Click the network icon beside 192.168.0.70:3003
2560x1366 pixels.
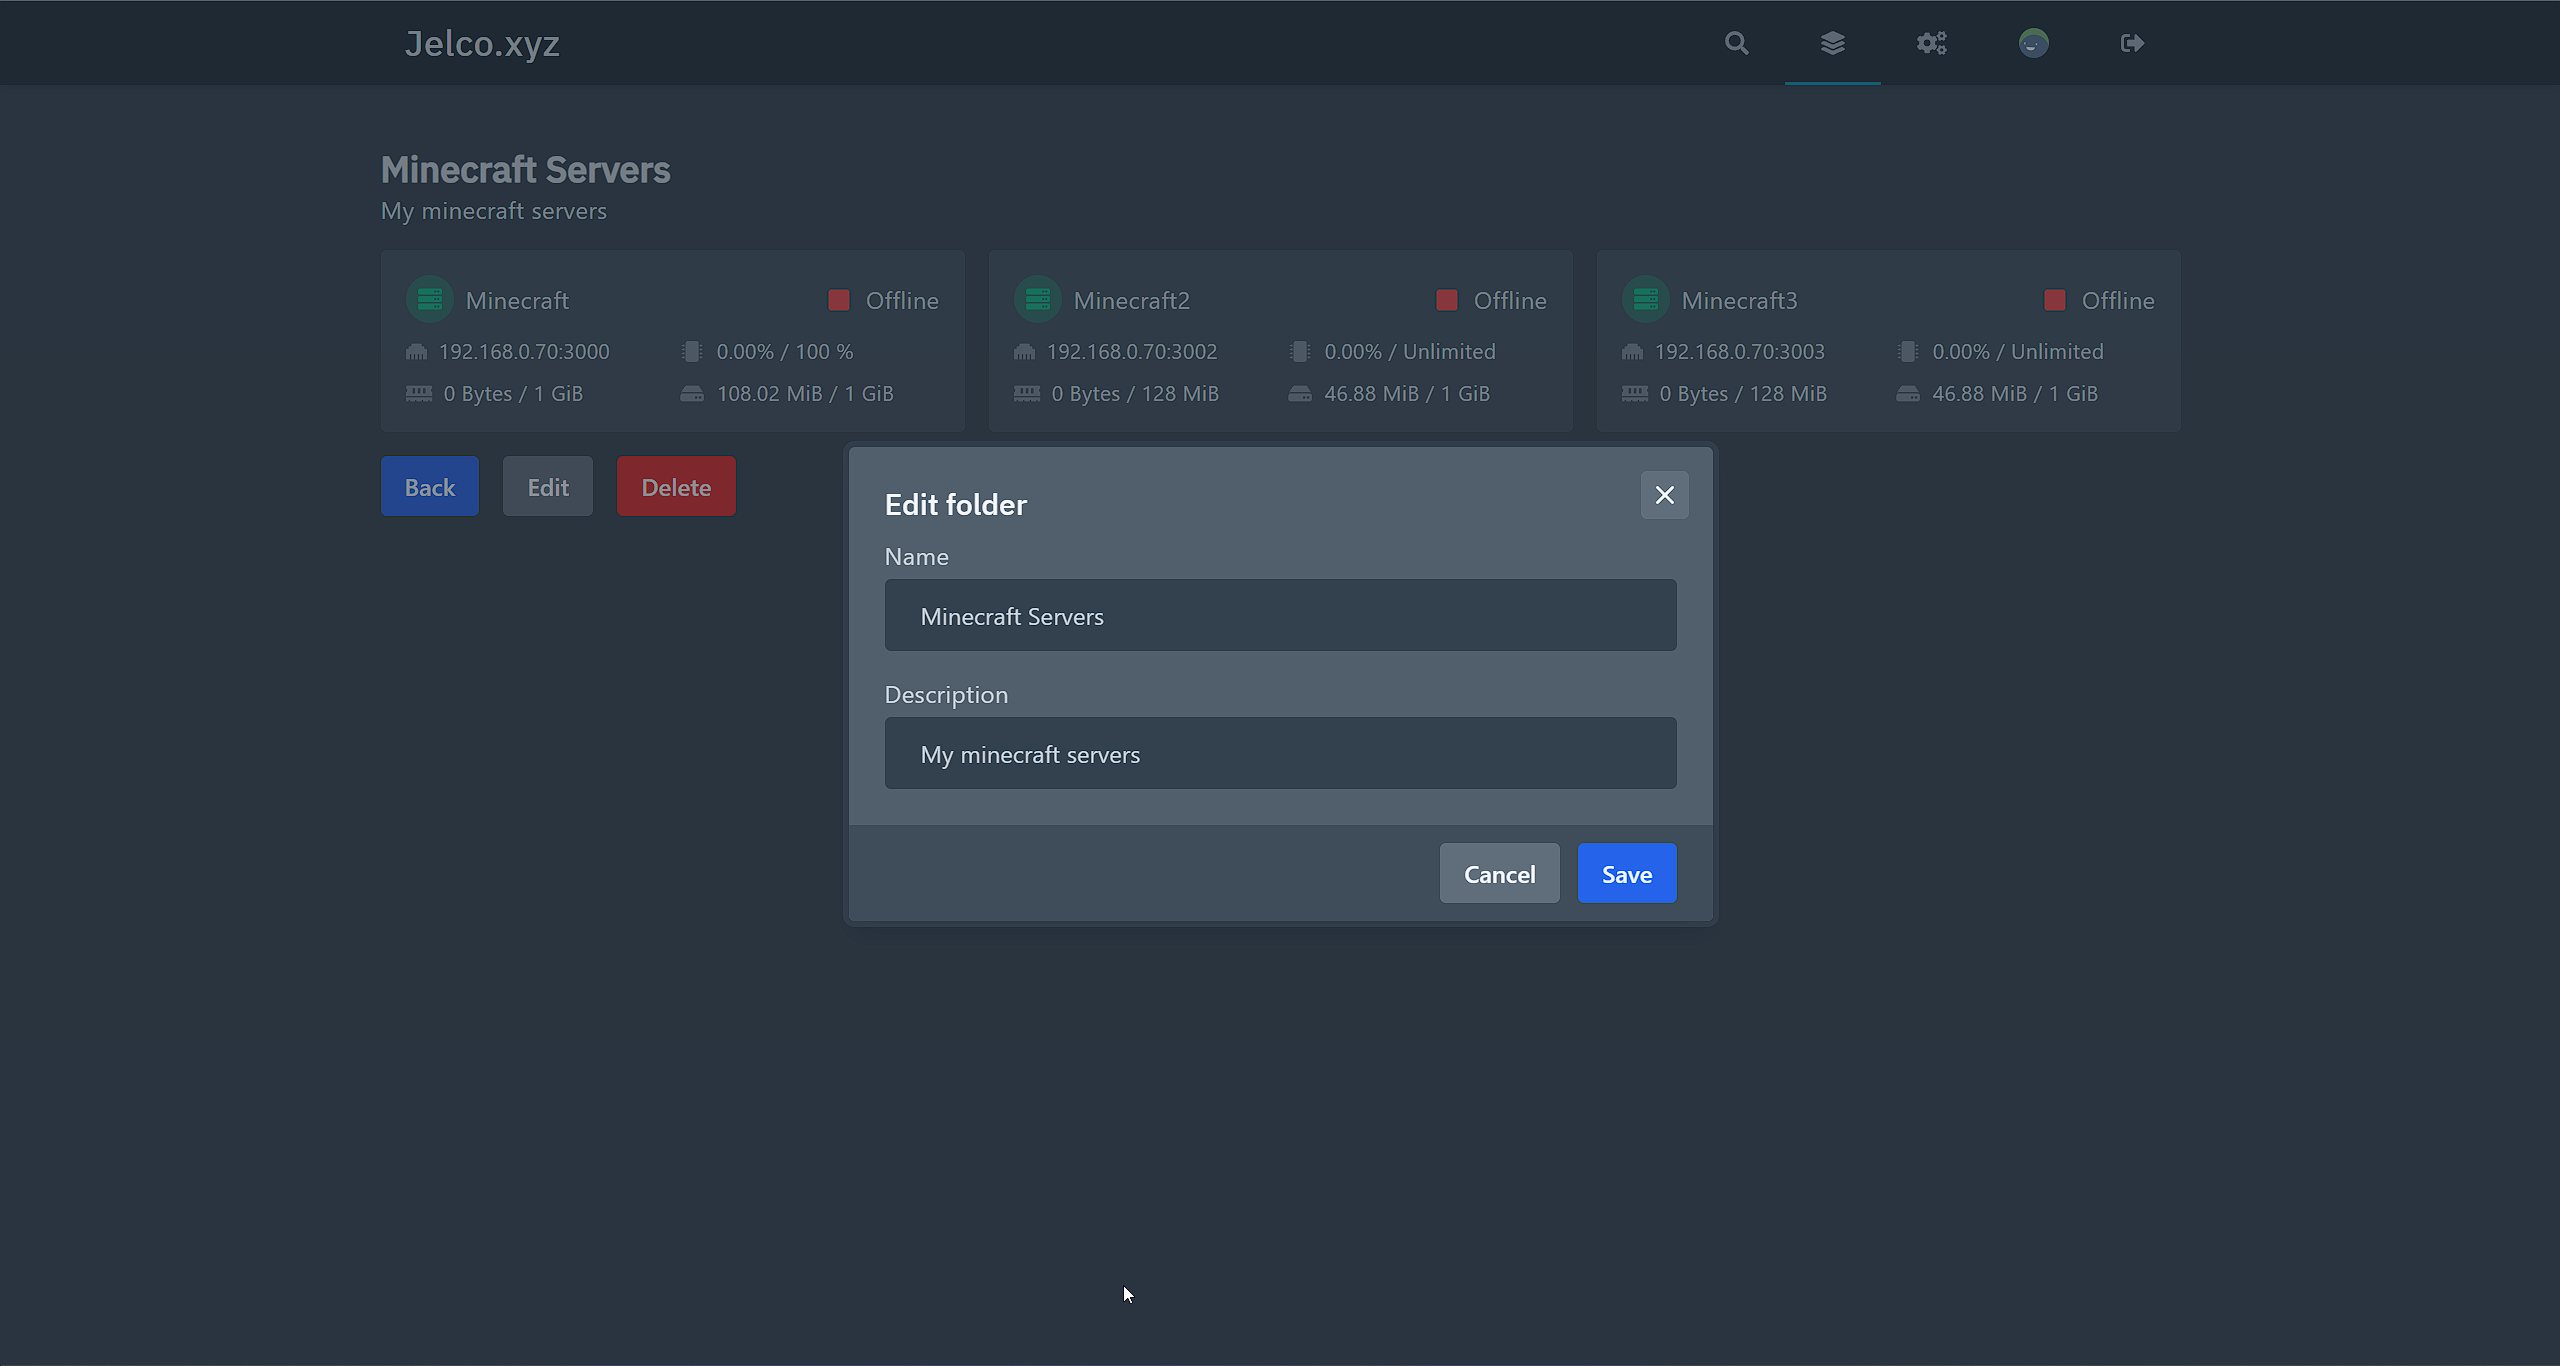[x=1633, y=352]
